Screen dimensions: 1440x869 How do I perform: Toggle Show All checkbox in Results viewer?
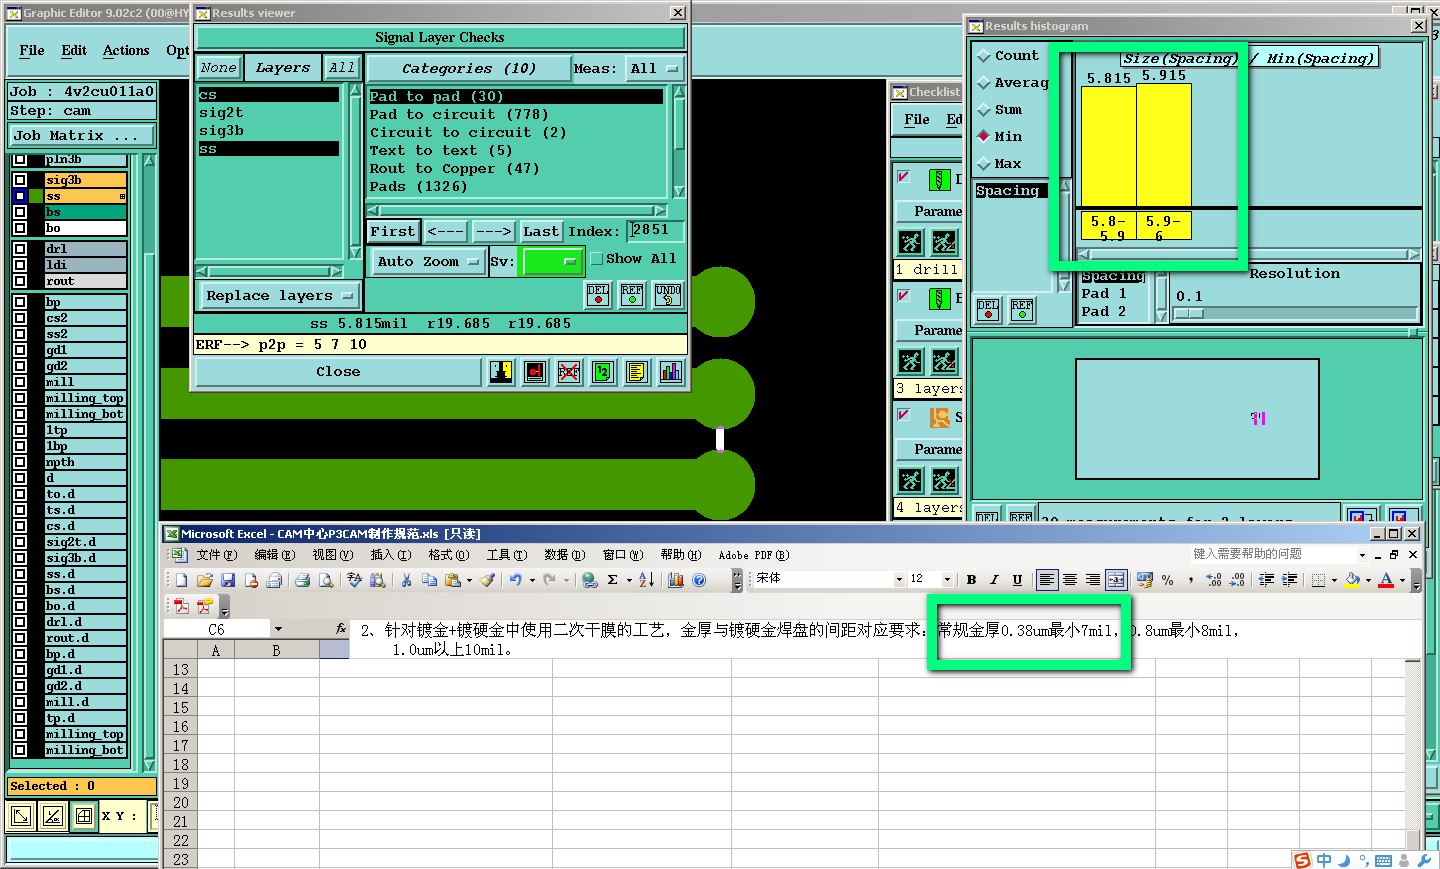pyautogui.click(x=597, y=259)
